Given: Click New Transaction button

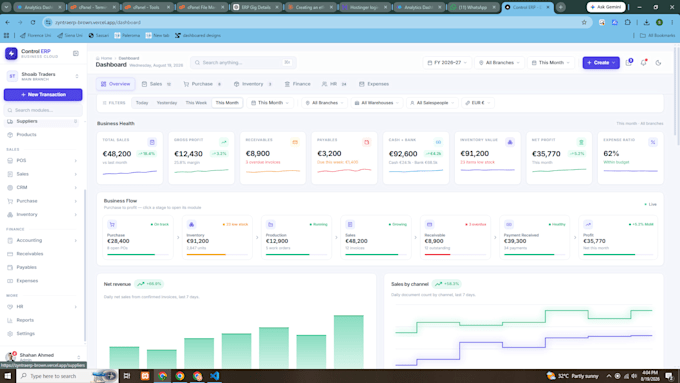Looking at the screenshot, I should tap(43, 95).
